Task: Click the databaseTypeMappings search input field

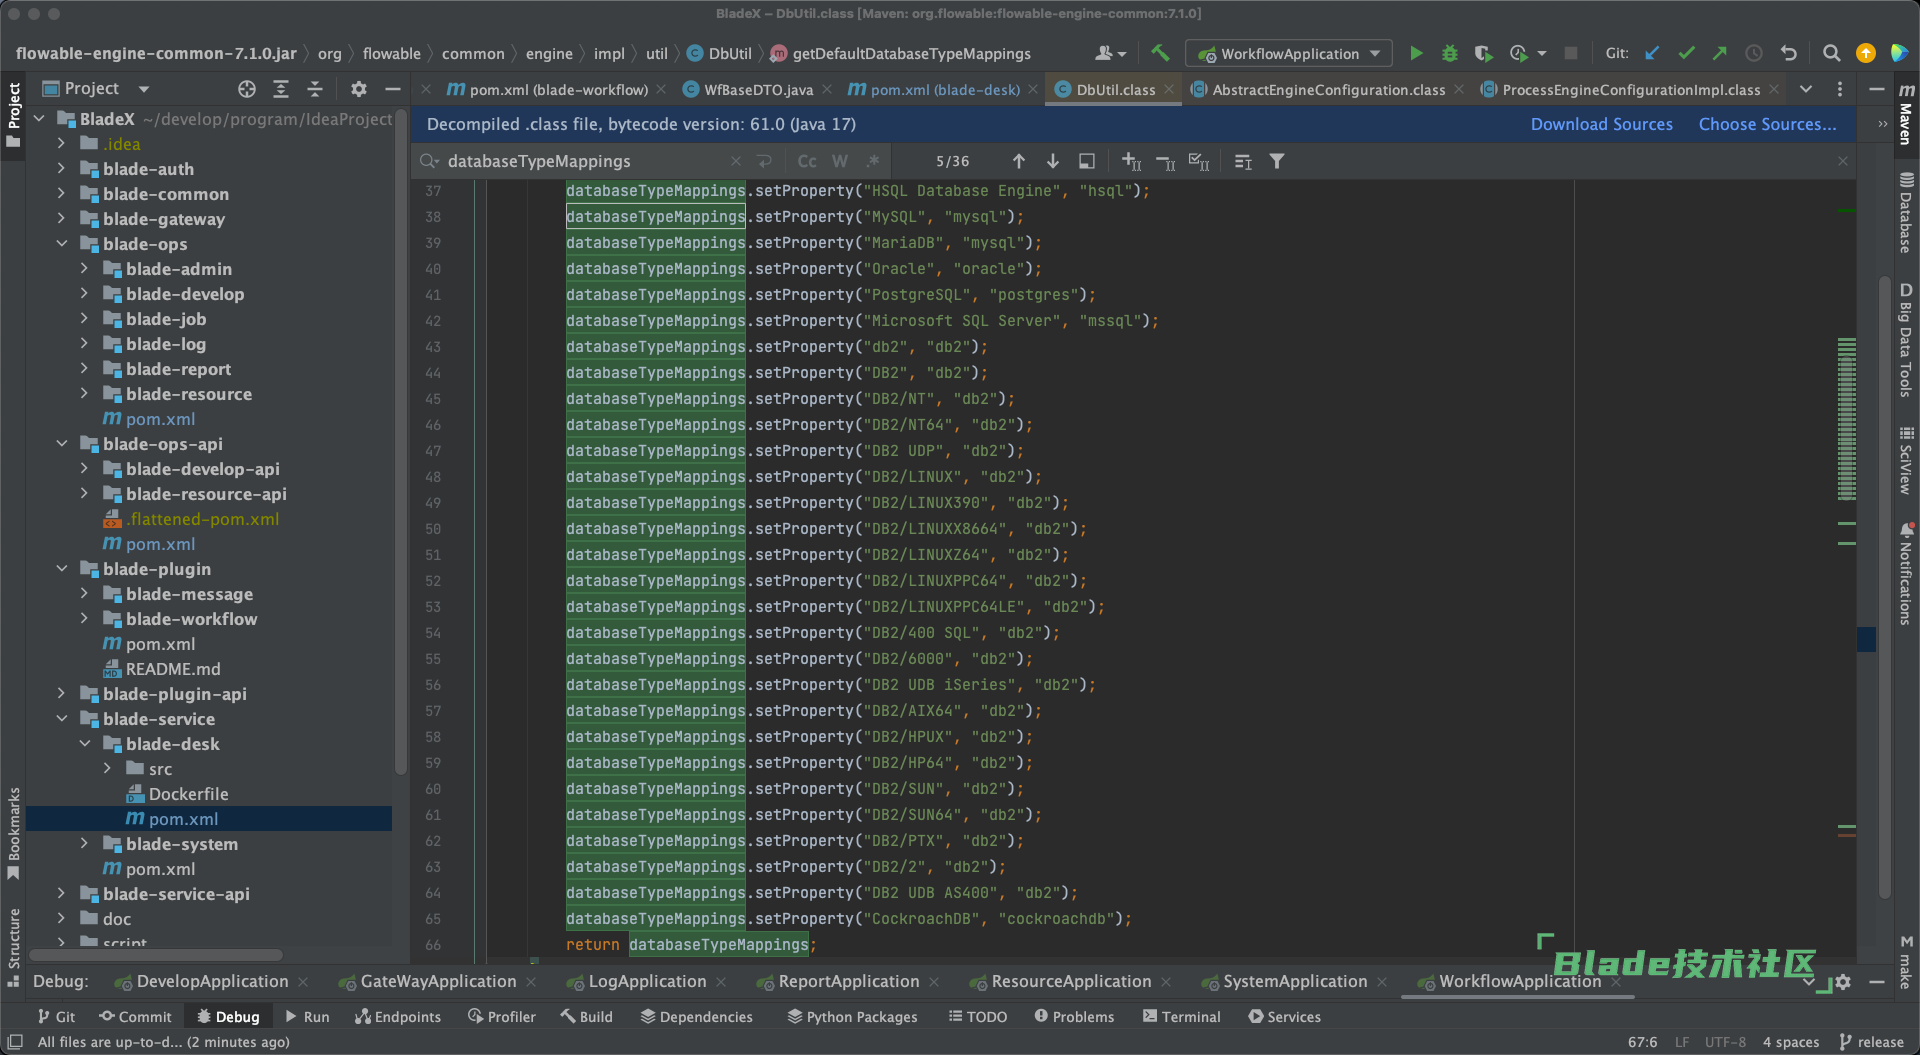Action: (580, 161)
